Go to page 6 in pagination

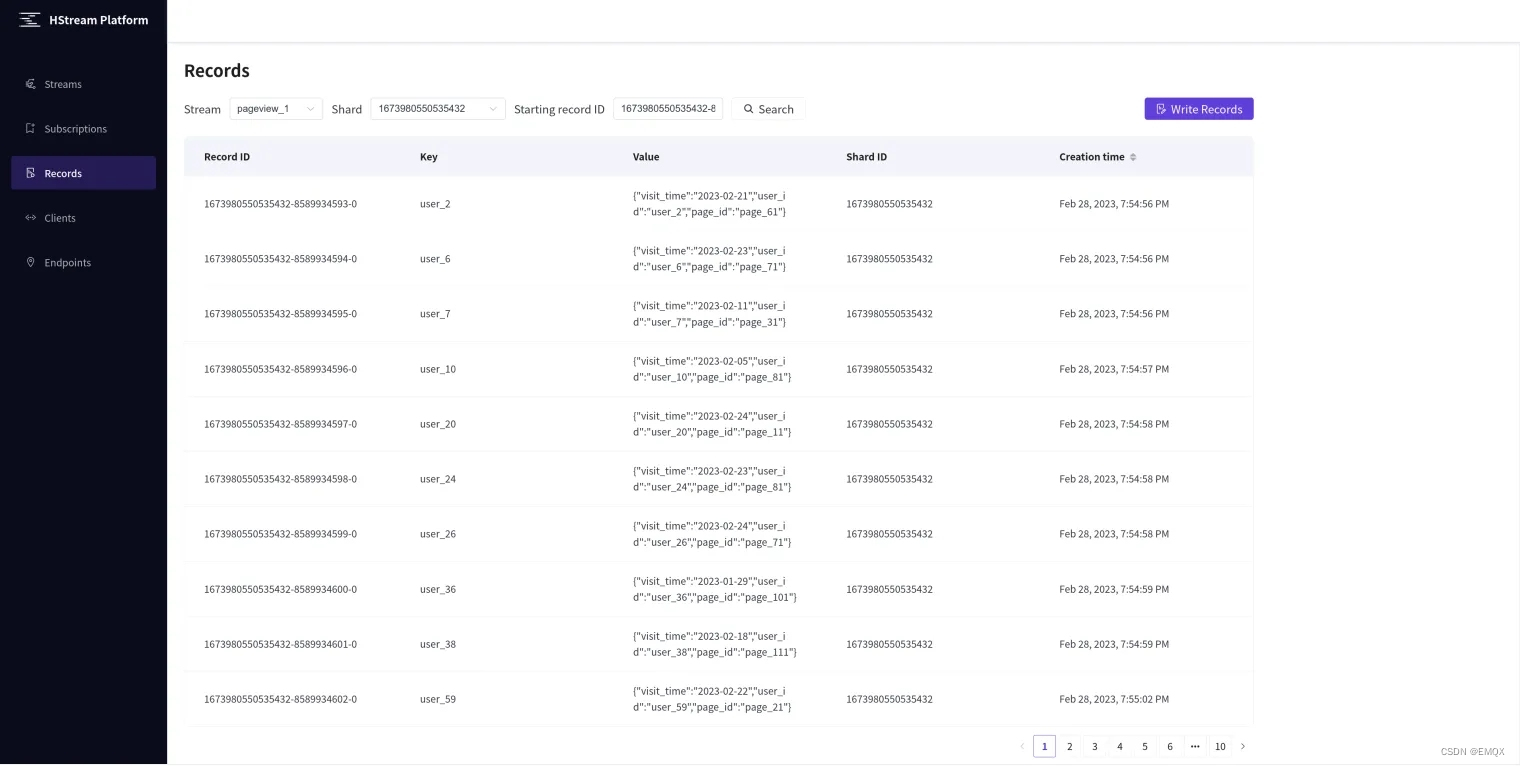click(x=1170, y=746)
